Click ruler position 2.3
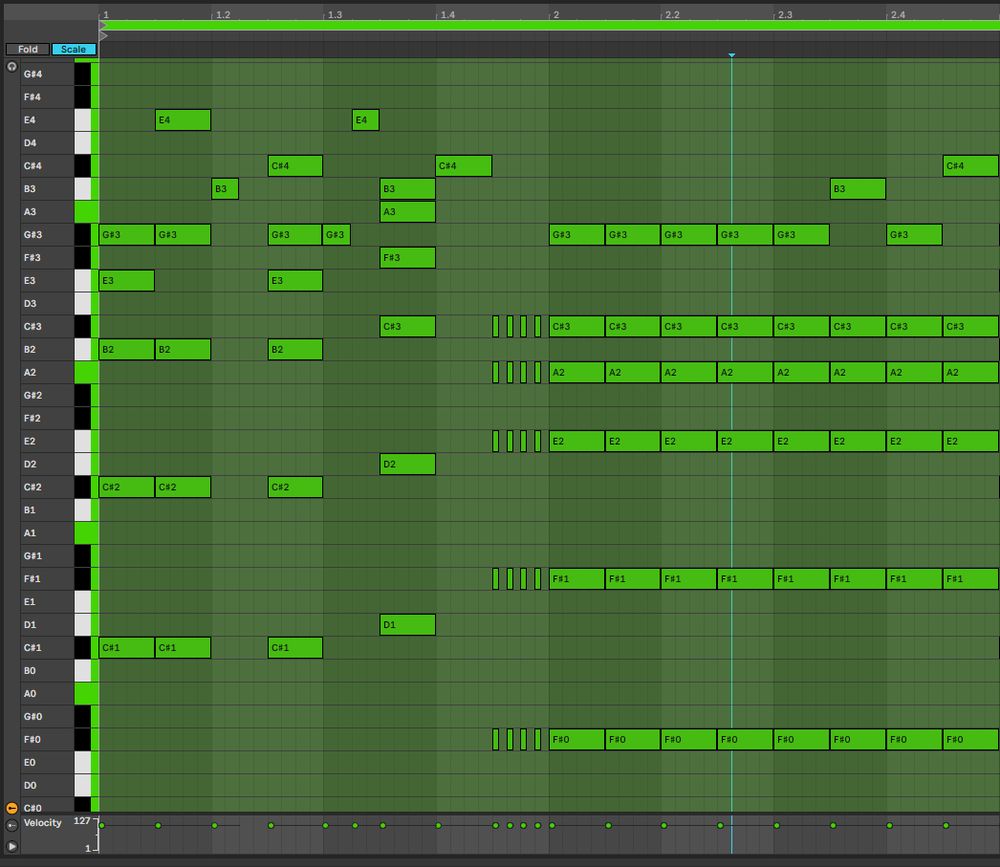Screen dimensions: 1000x867 pos(785,14)
